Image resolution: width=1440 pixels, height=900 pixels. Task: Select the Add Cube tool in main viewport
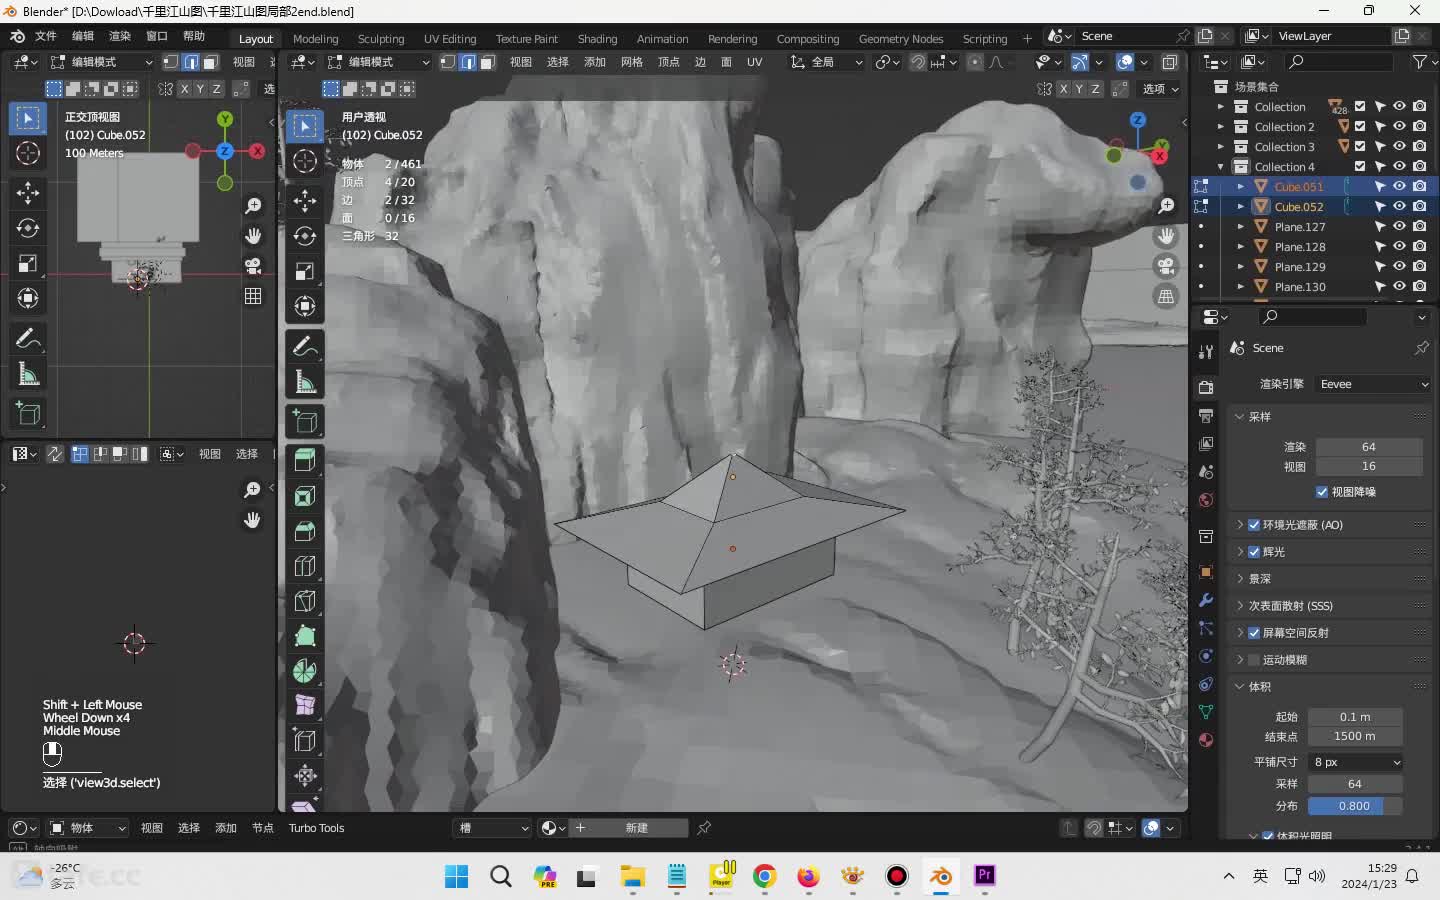click(305, 422)
